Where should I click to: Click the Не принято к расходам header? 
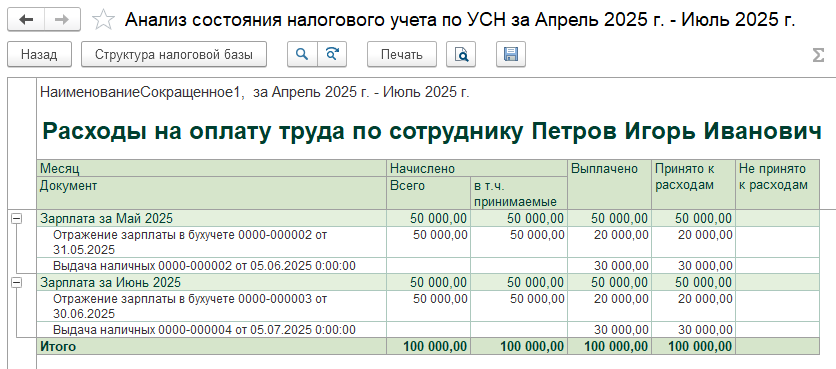pos(777,184)
